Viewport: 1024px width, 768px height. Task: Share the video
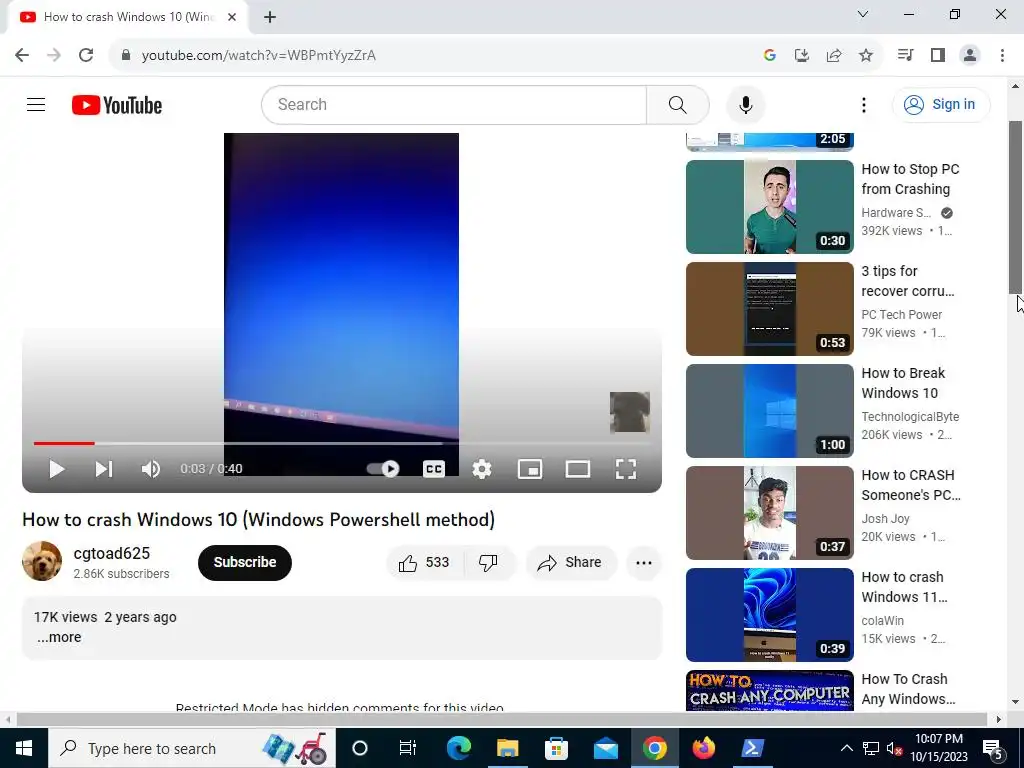pyautogui.click(x=569, y=562)
